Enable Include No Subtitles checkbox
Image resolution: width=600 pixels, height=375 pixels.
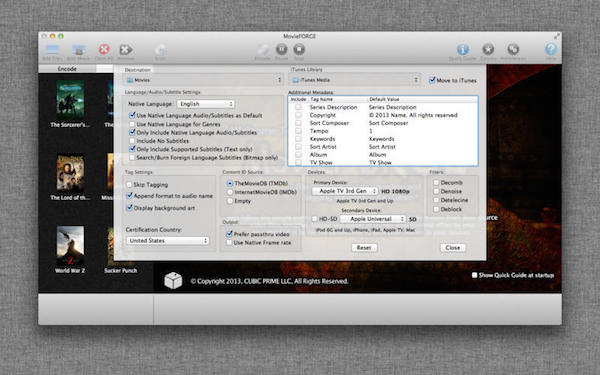[x=132, y=141]
